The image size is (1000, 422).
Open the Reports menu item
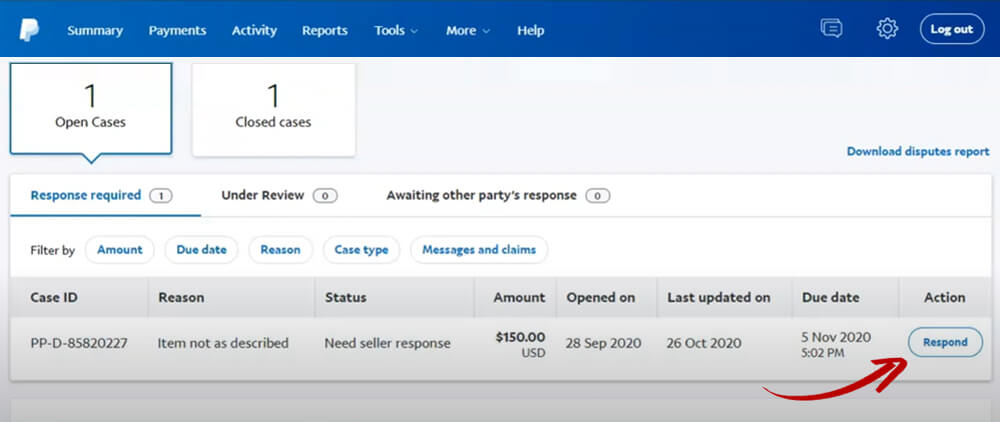point(325,31)
